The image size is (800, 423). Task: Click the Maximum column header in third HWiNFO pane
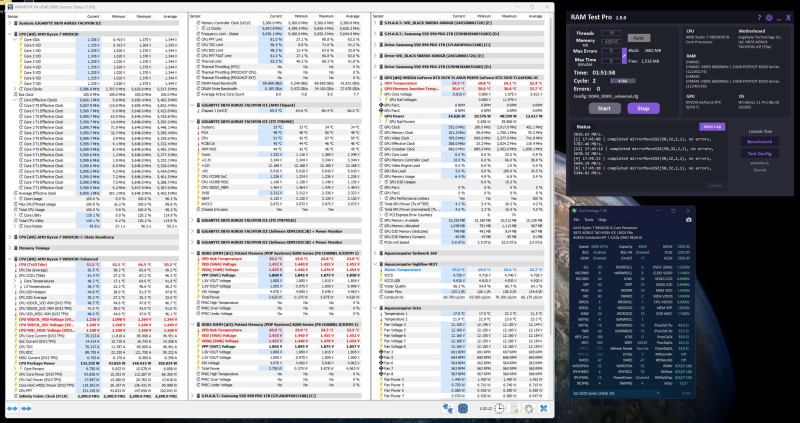point(507,17)
